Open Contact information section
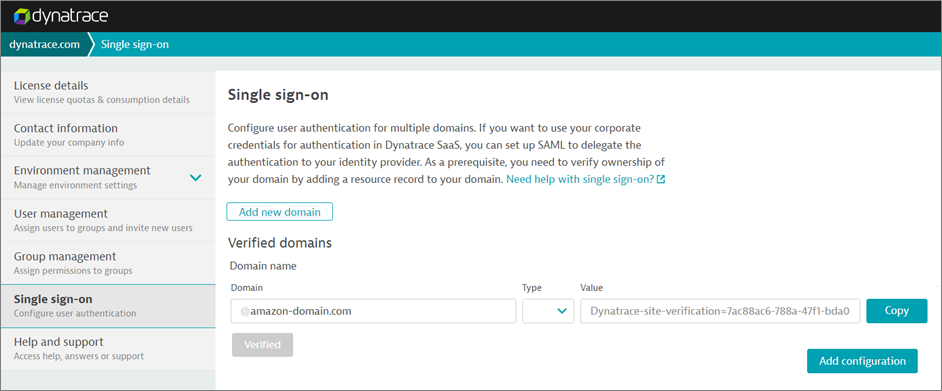The width and height of the screenshot is (942, 391). coord(108,135)
